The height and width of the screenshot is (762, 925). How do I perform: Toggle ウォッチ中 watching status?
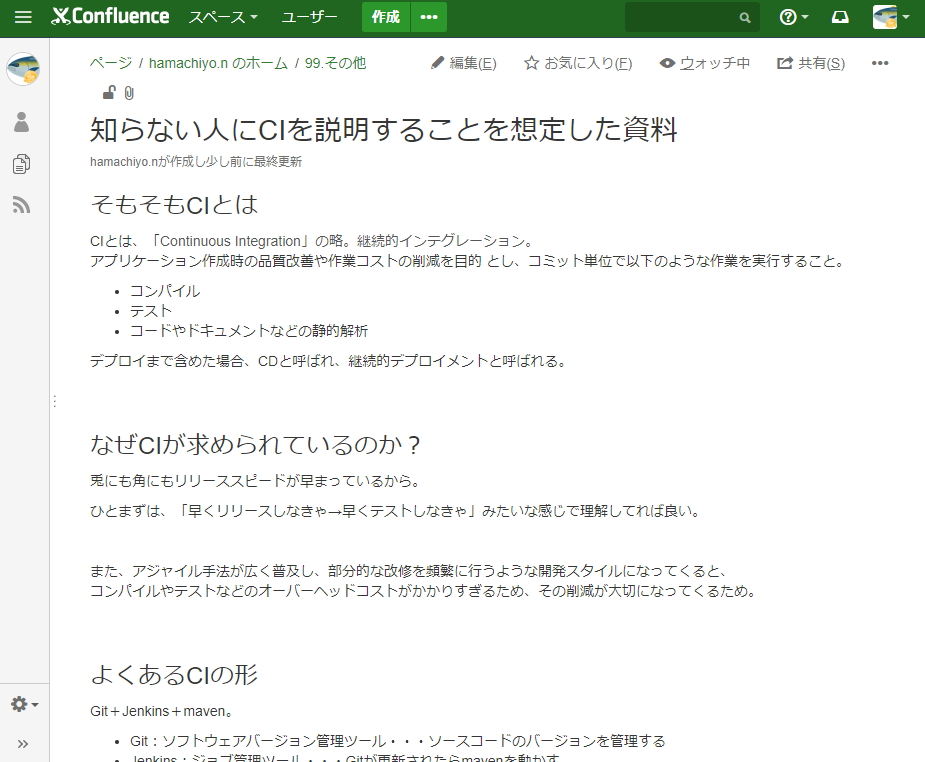[x=705, y=63]
